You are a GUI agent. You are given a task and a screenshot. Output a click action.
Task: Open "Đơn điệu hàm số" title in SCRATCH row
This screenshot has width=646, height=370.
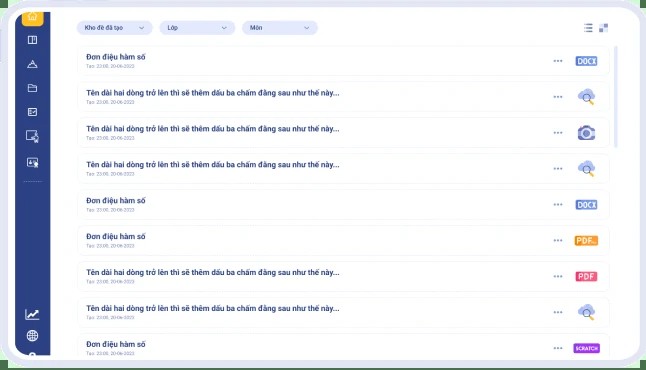click(116, 344)
